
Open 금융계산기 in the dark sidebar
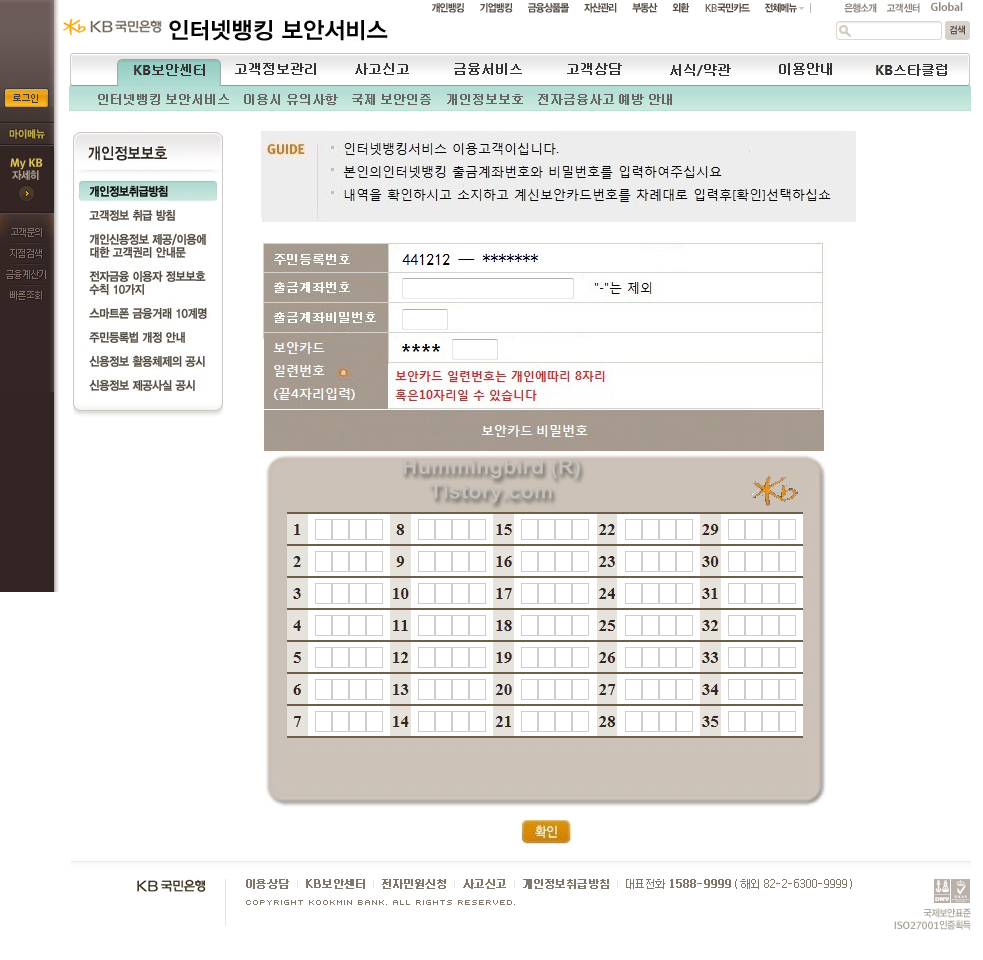(x=26, y=275)
